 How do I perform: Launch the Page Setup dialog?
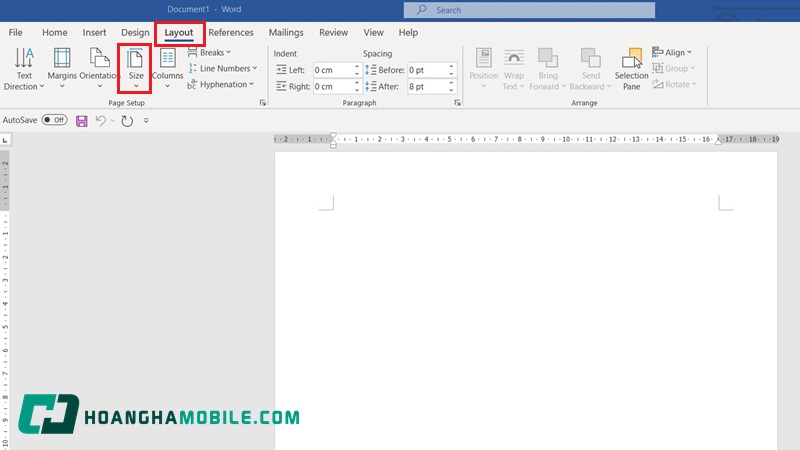click(263, 103)
